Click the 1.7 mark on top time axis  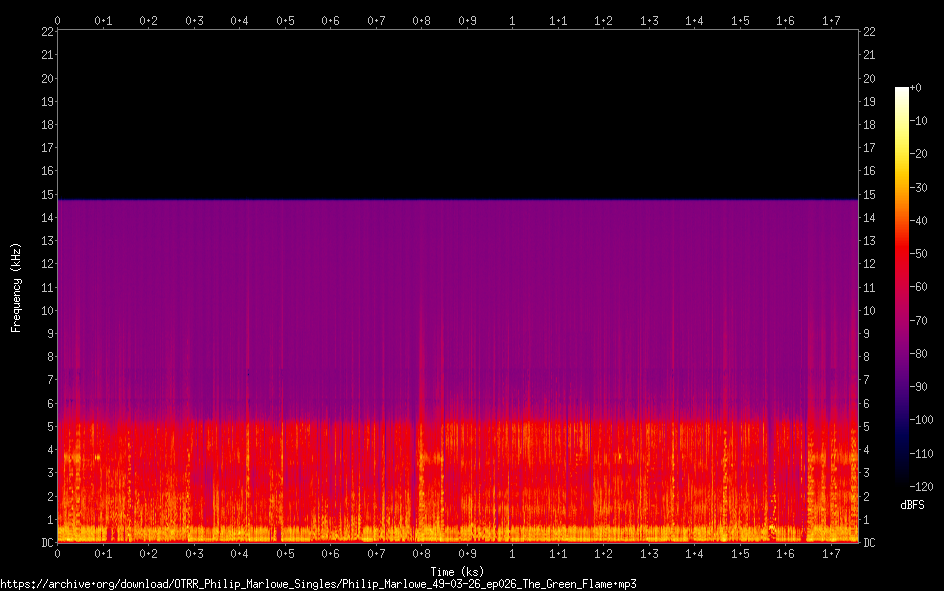[x=831, y=20]
